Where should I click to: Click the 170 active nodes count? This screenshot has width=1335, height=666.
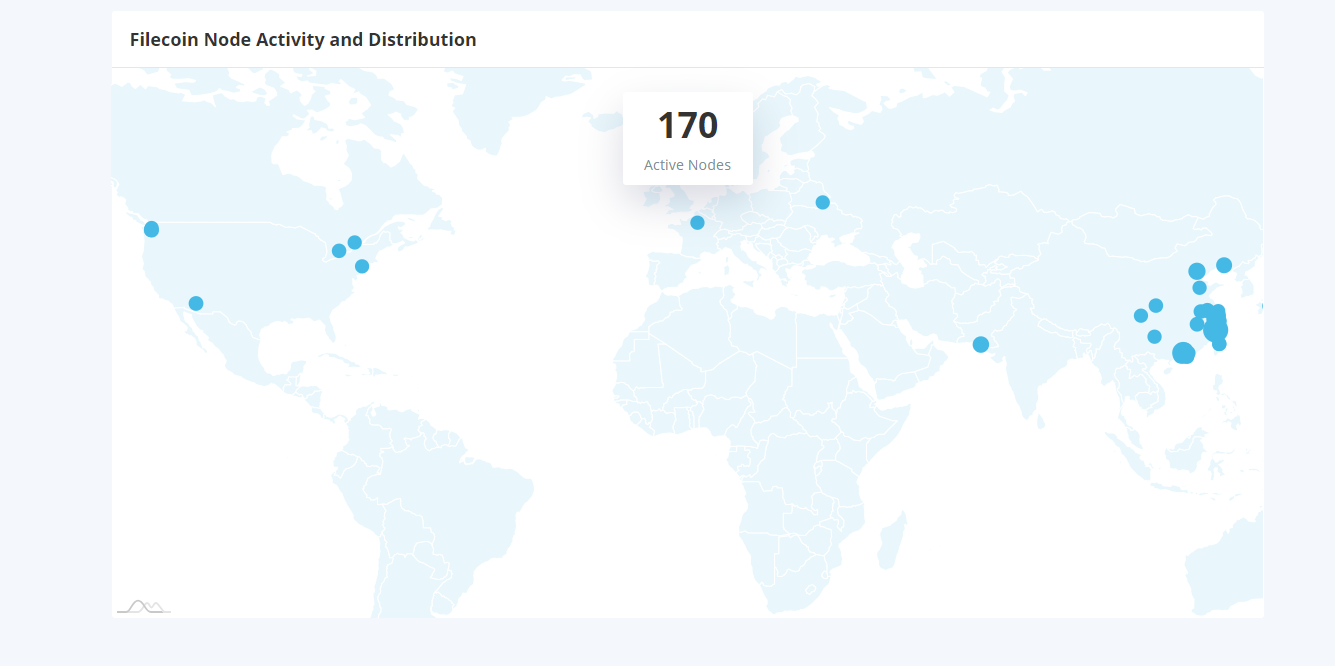[688, 125]
